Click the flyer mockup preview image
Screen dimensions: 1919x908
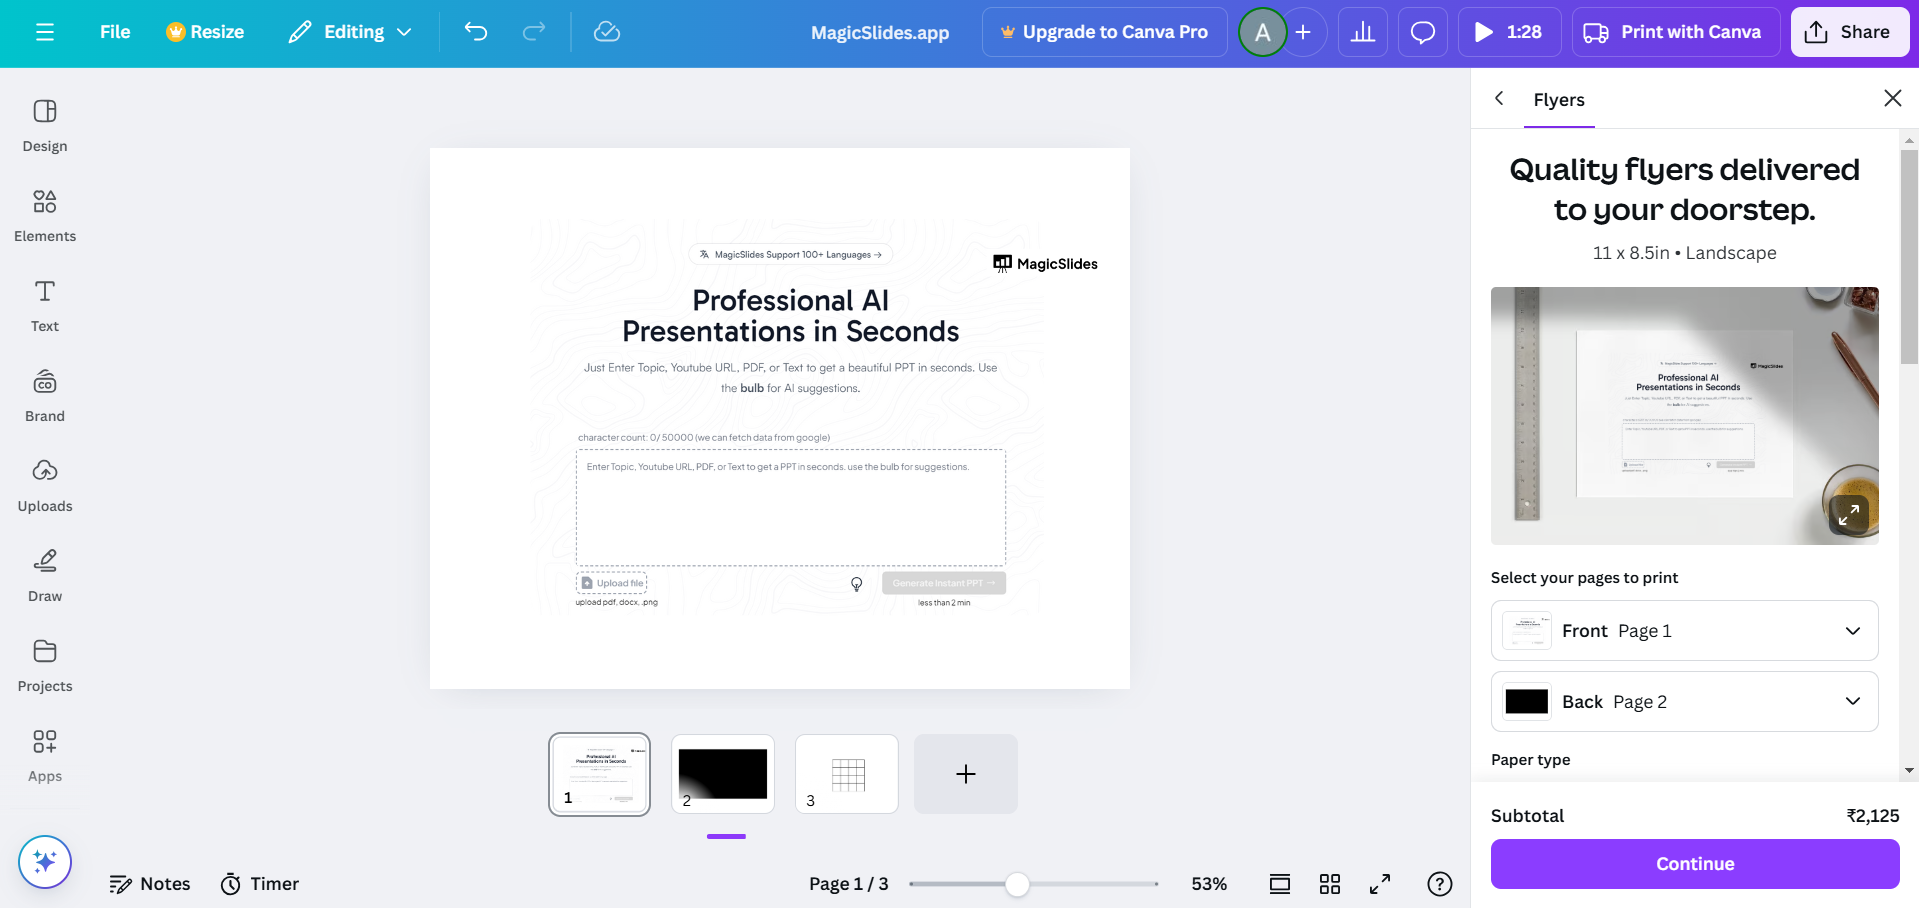[1685, 416]
